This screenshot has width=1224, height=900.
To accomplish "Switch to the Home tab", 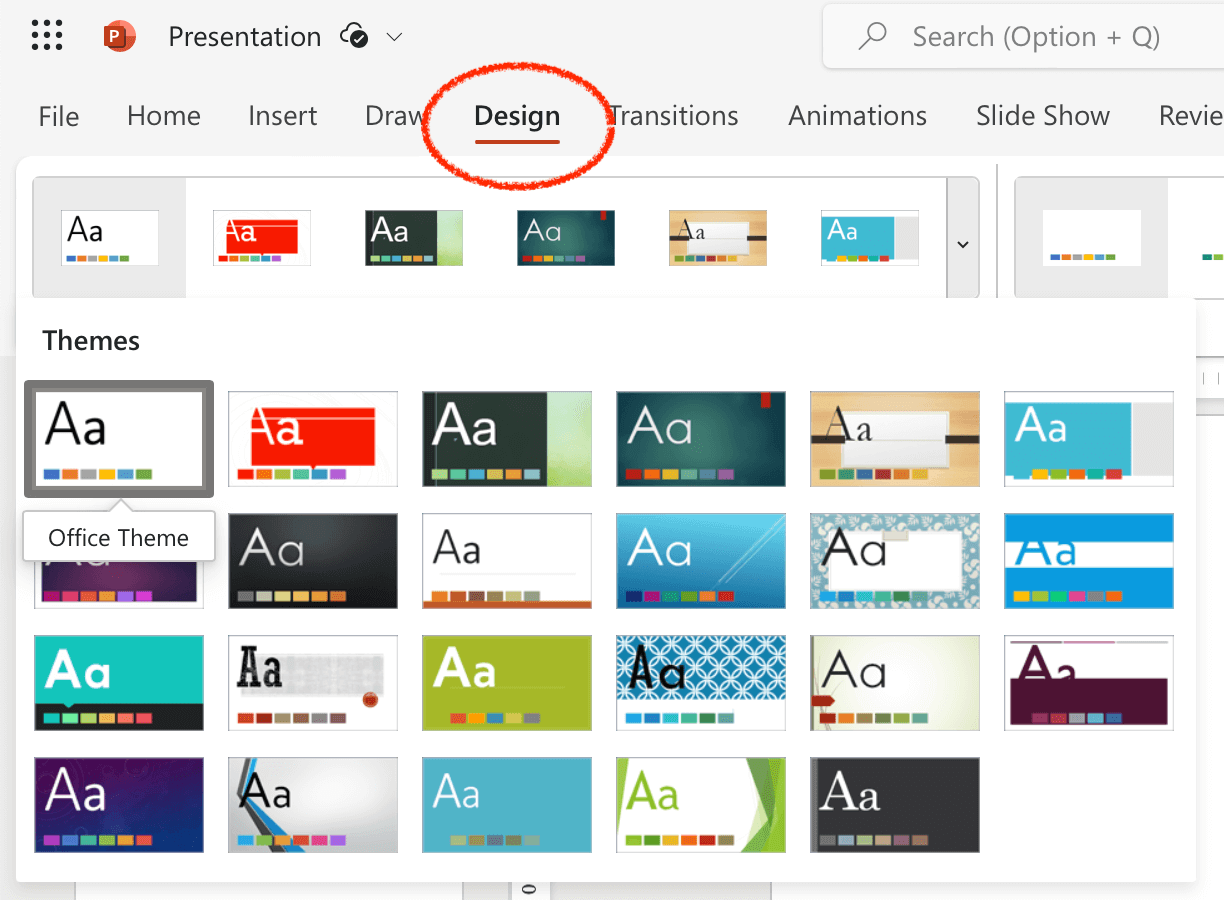I will [164, 116].
